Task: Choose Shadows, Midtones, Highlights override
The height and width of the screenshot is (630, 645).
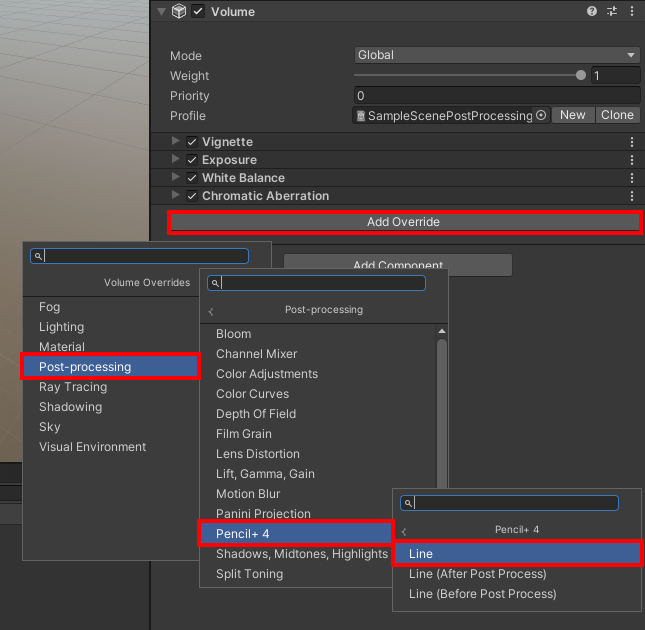Action: (296, 554)
